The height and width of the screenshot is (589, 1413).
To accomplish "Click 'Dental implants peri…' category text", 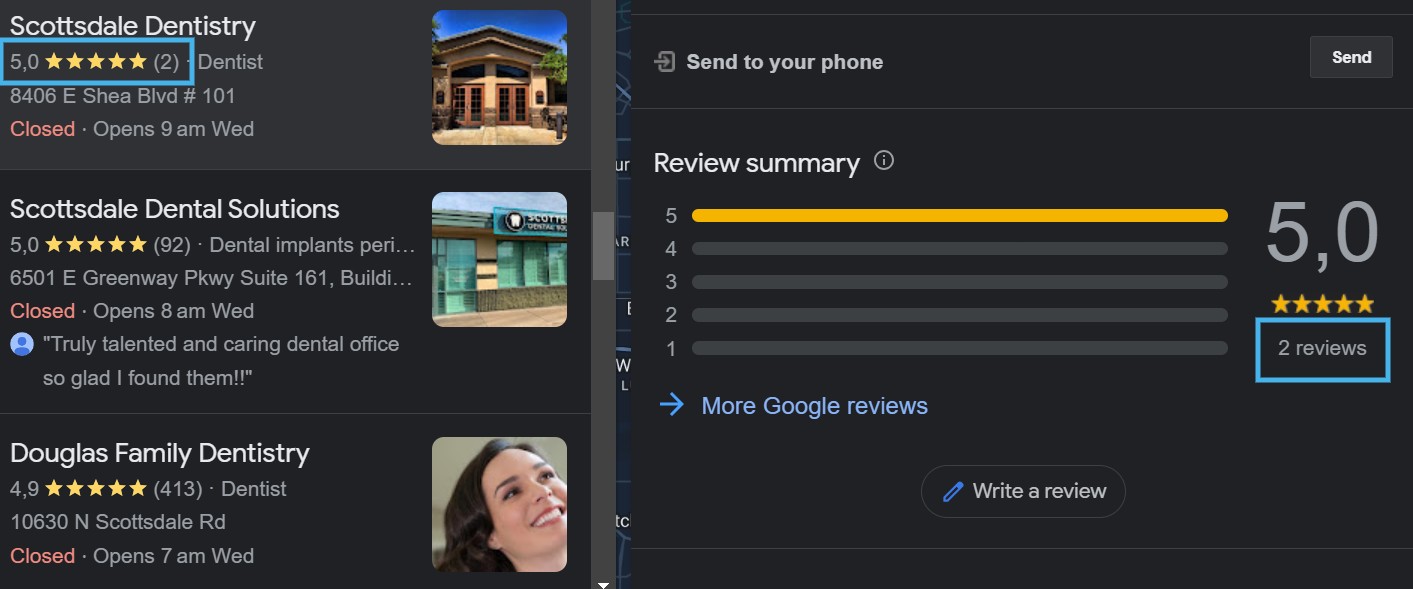I will (x=312, y=245).
